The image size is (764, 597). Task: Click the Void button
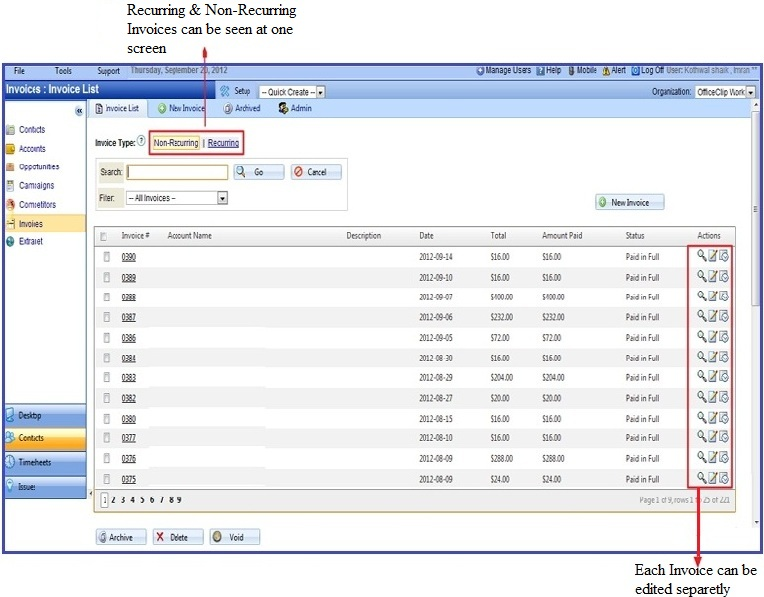pyautogui.click(x=235, y=537)
